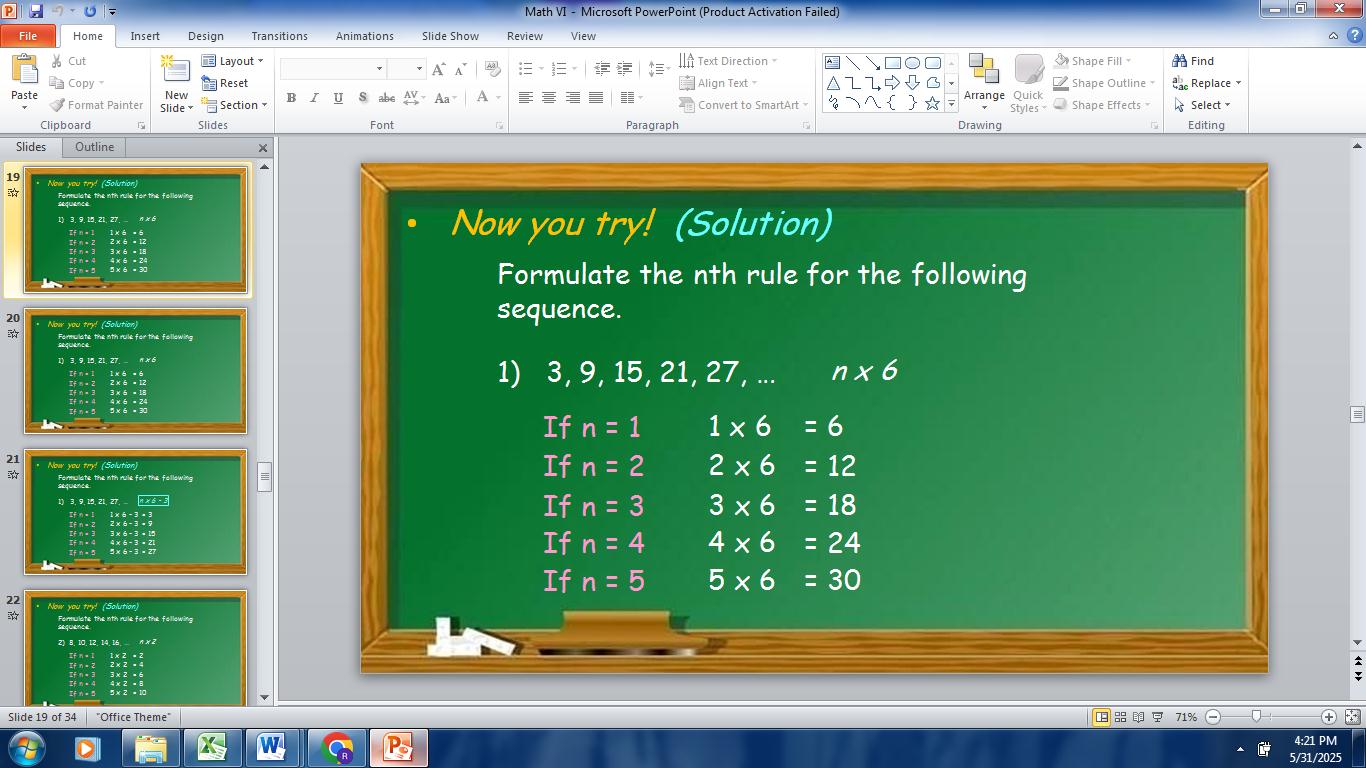
Task: Switch to Reading View in status bar
Action: [1139, 717]
